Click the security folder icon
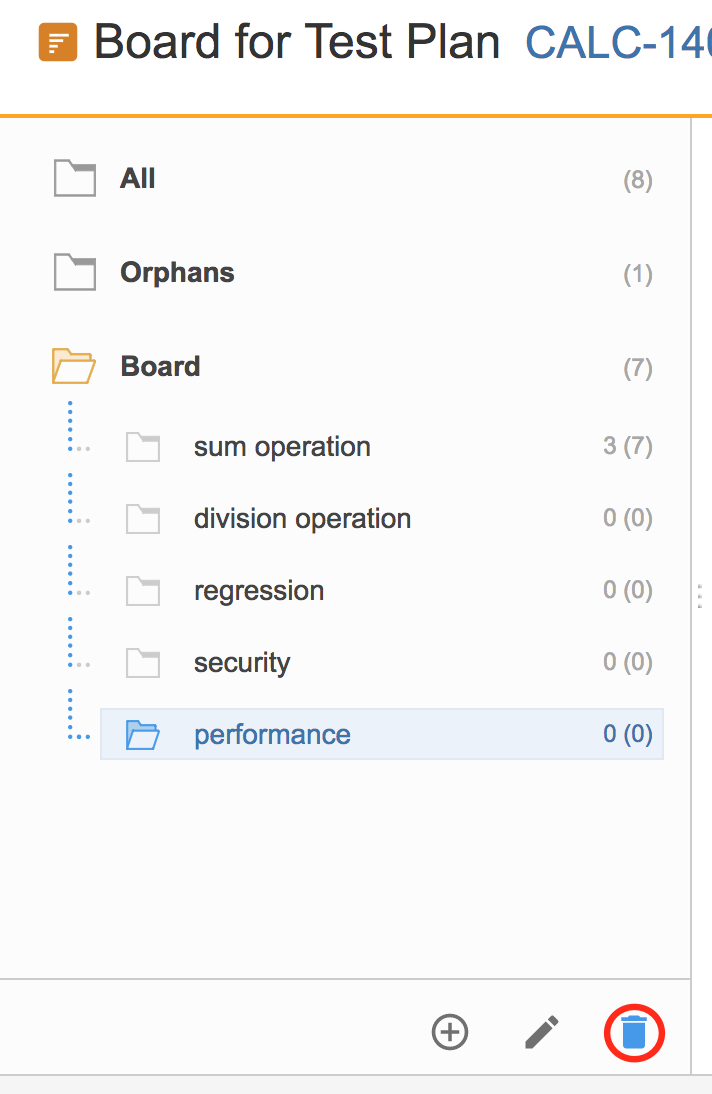Viewport: 712px width, 1094px height. pos(143,663)
